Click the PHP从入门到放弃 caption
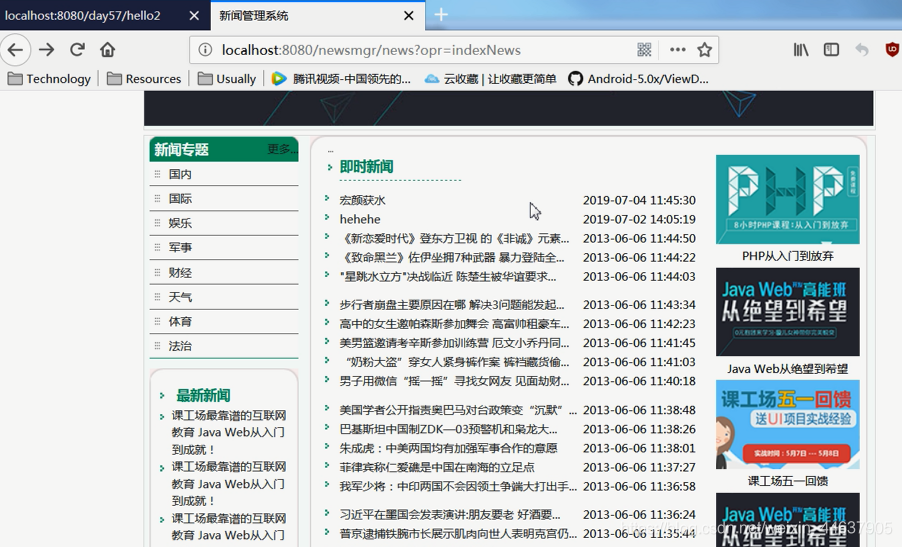Image resolution: width=902 pixels, height=547 pixels. pos(788,256)
